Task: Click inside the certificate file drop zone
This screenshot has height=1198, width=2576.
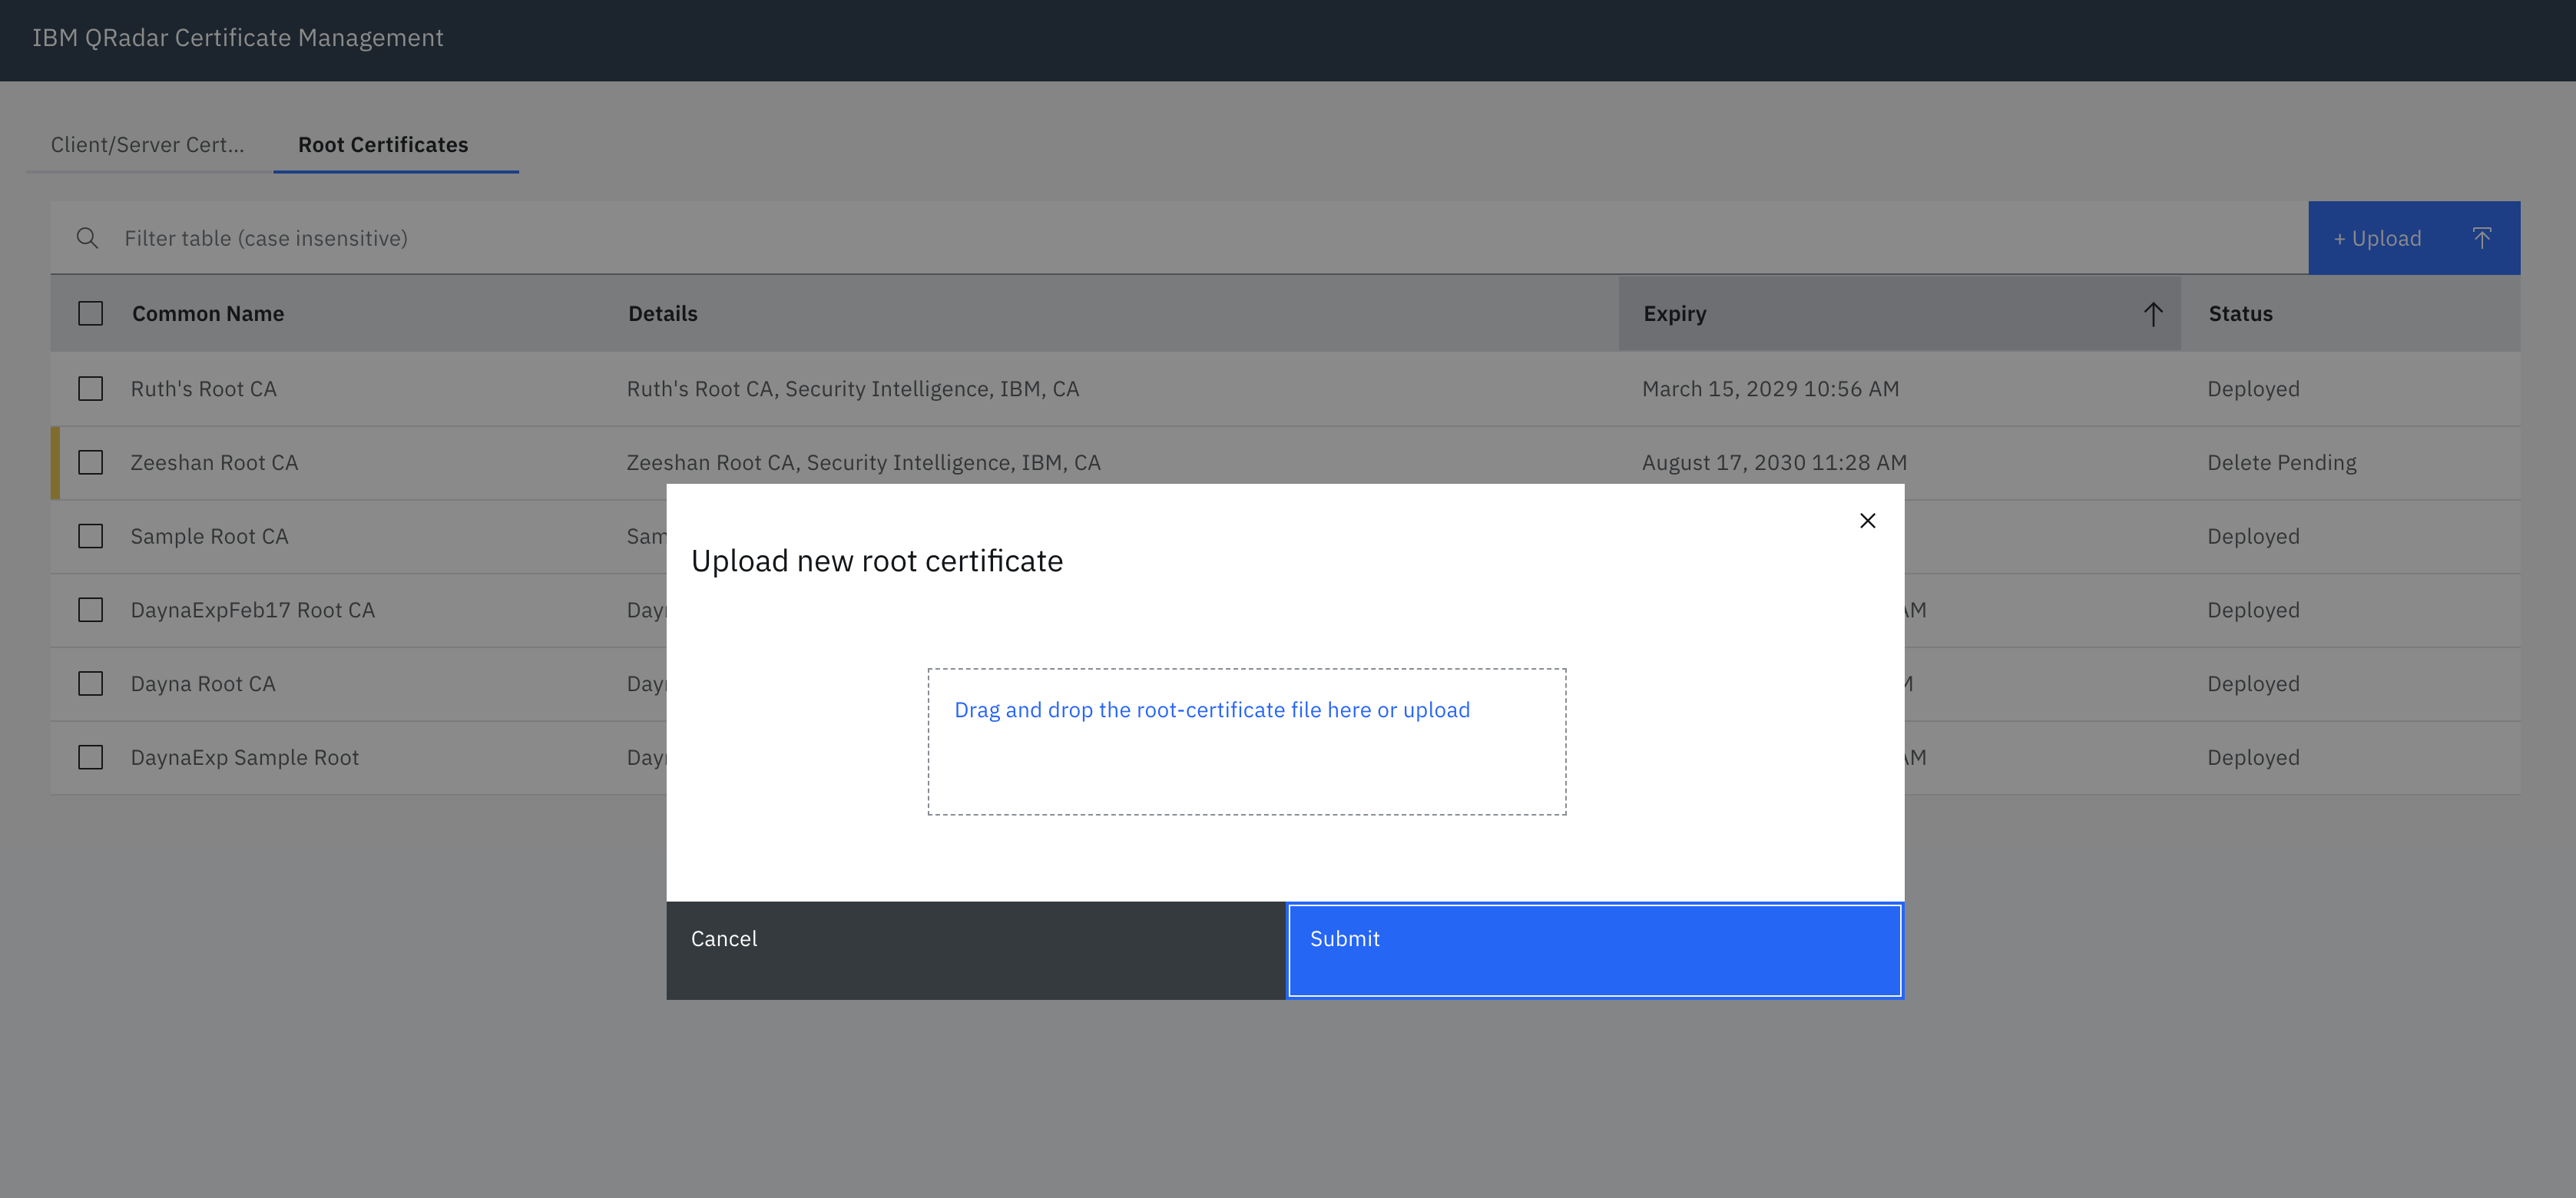Action: coord(1246,770)
